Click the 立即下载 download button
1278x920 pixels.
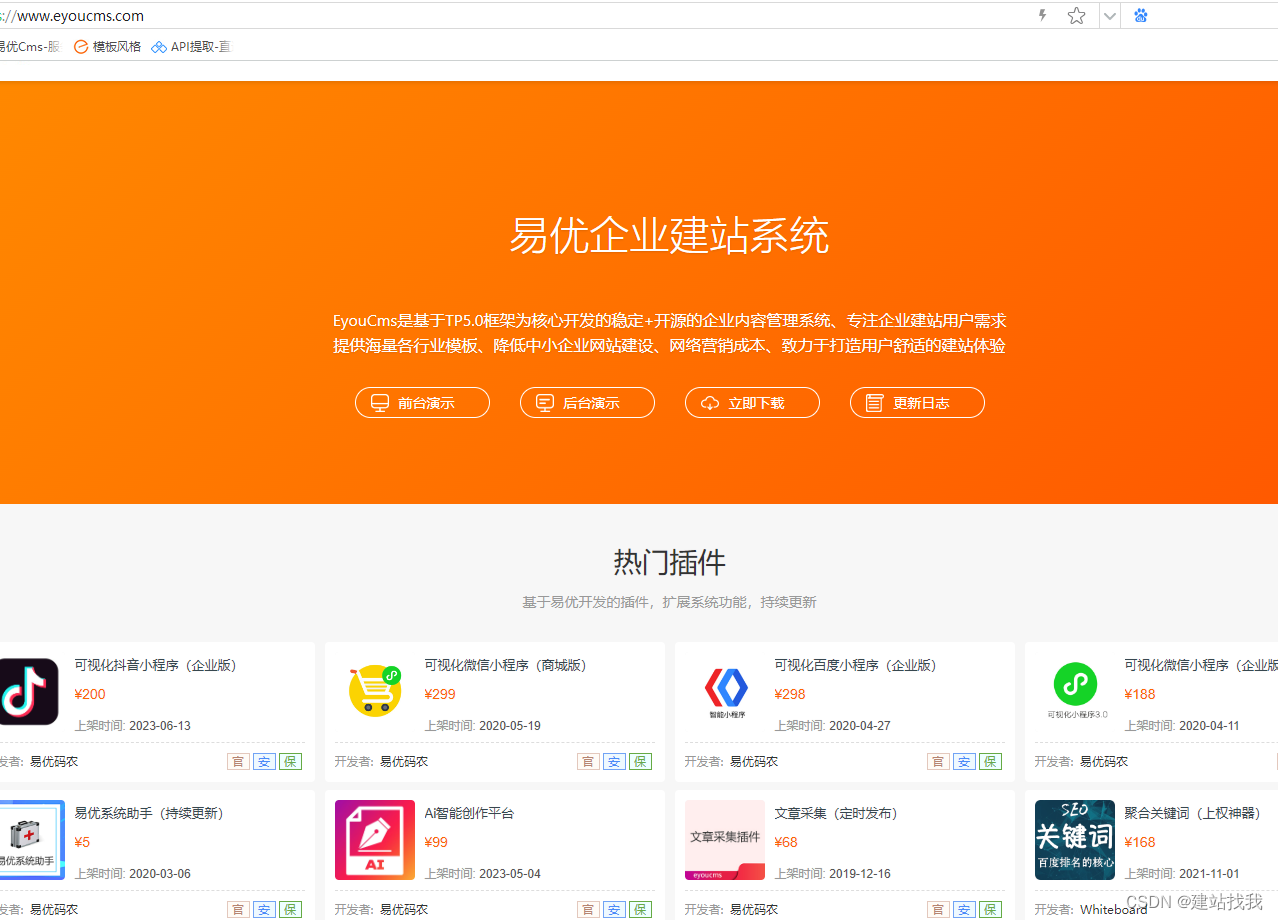click(x=751, y=403)
